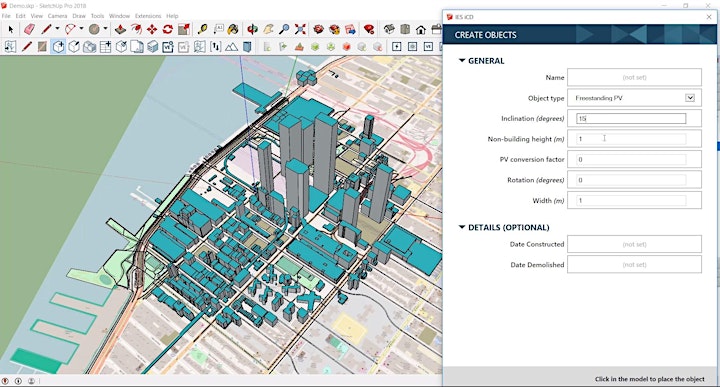Click the Rotation (degrees) field

click(x=634, y=180)
